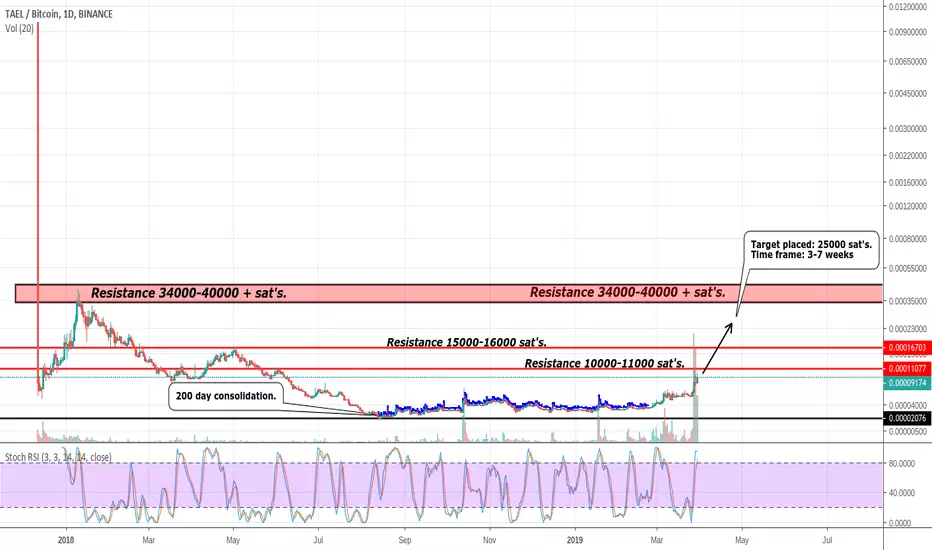Image resolution: width=932 pixels, height=550 pixels.
Task: Click the 0.00450000 price axis label
Action: coord(908,93)
